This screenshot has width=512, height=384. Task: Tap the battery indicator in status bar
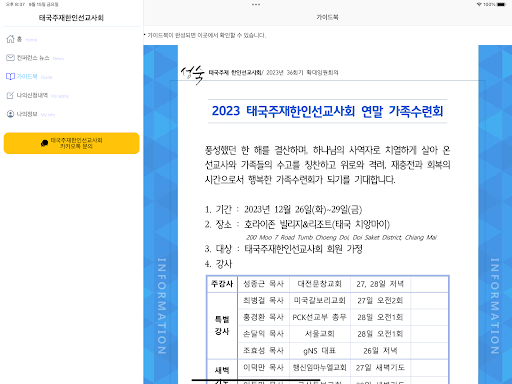(501, 4)
